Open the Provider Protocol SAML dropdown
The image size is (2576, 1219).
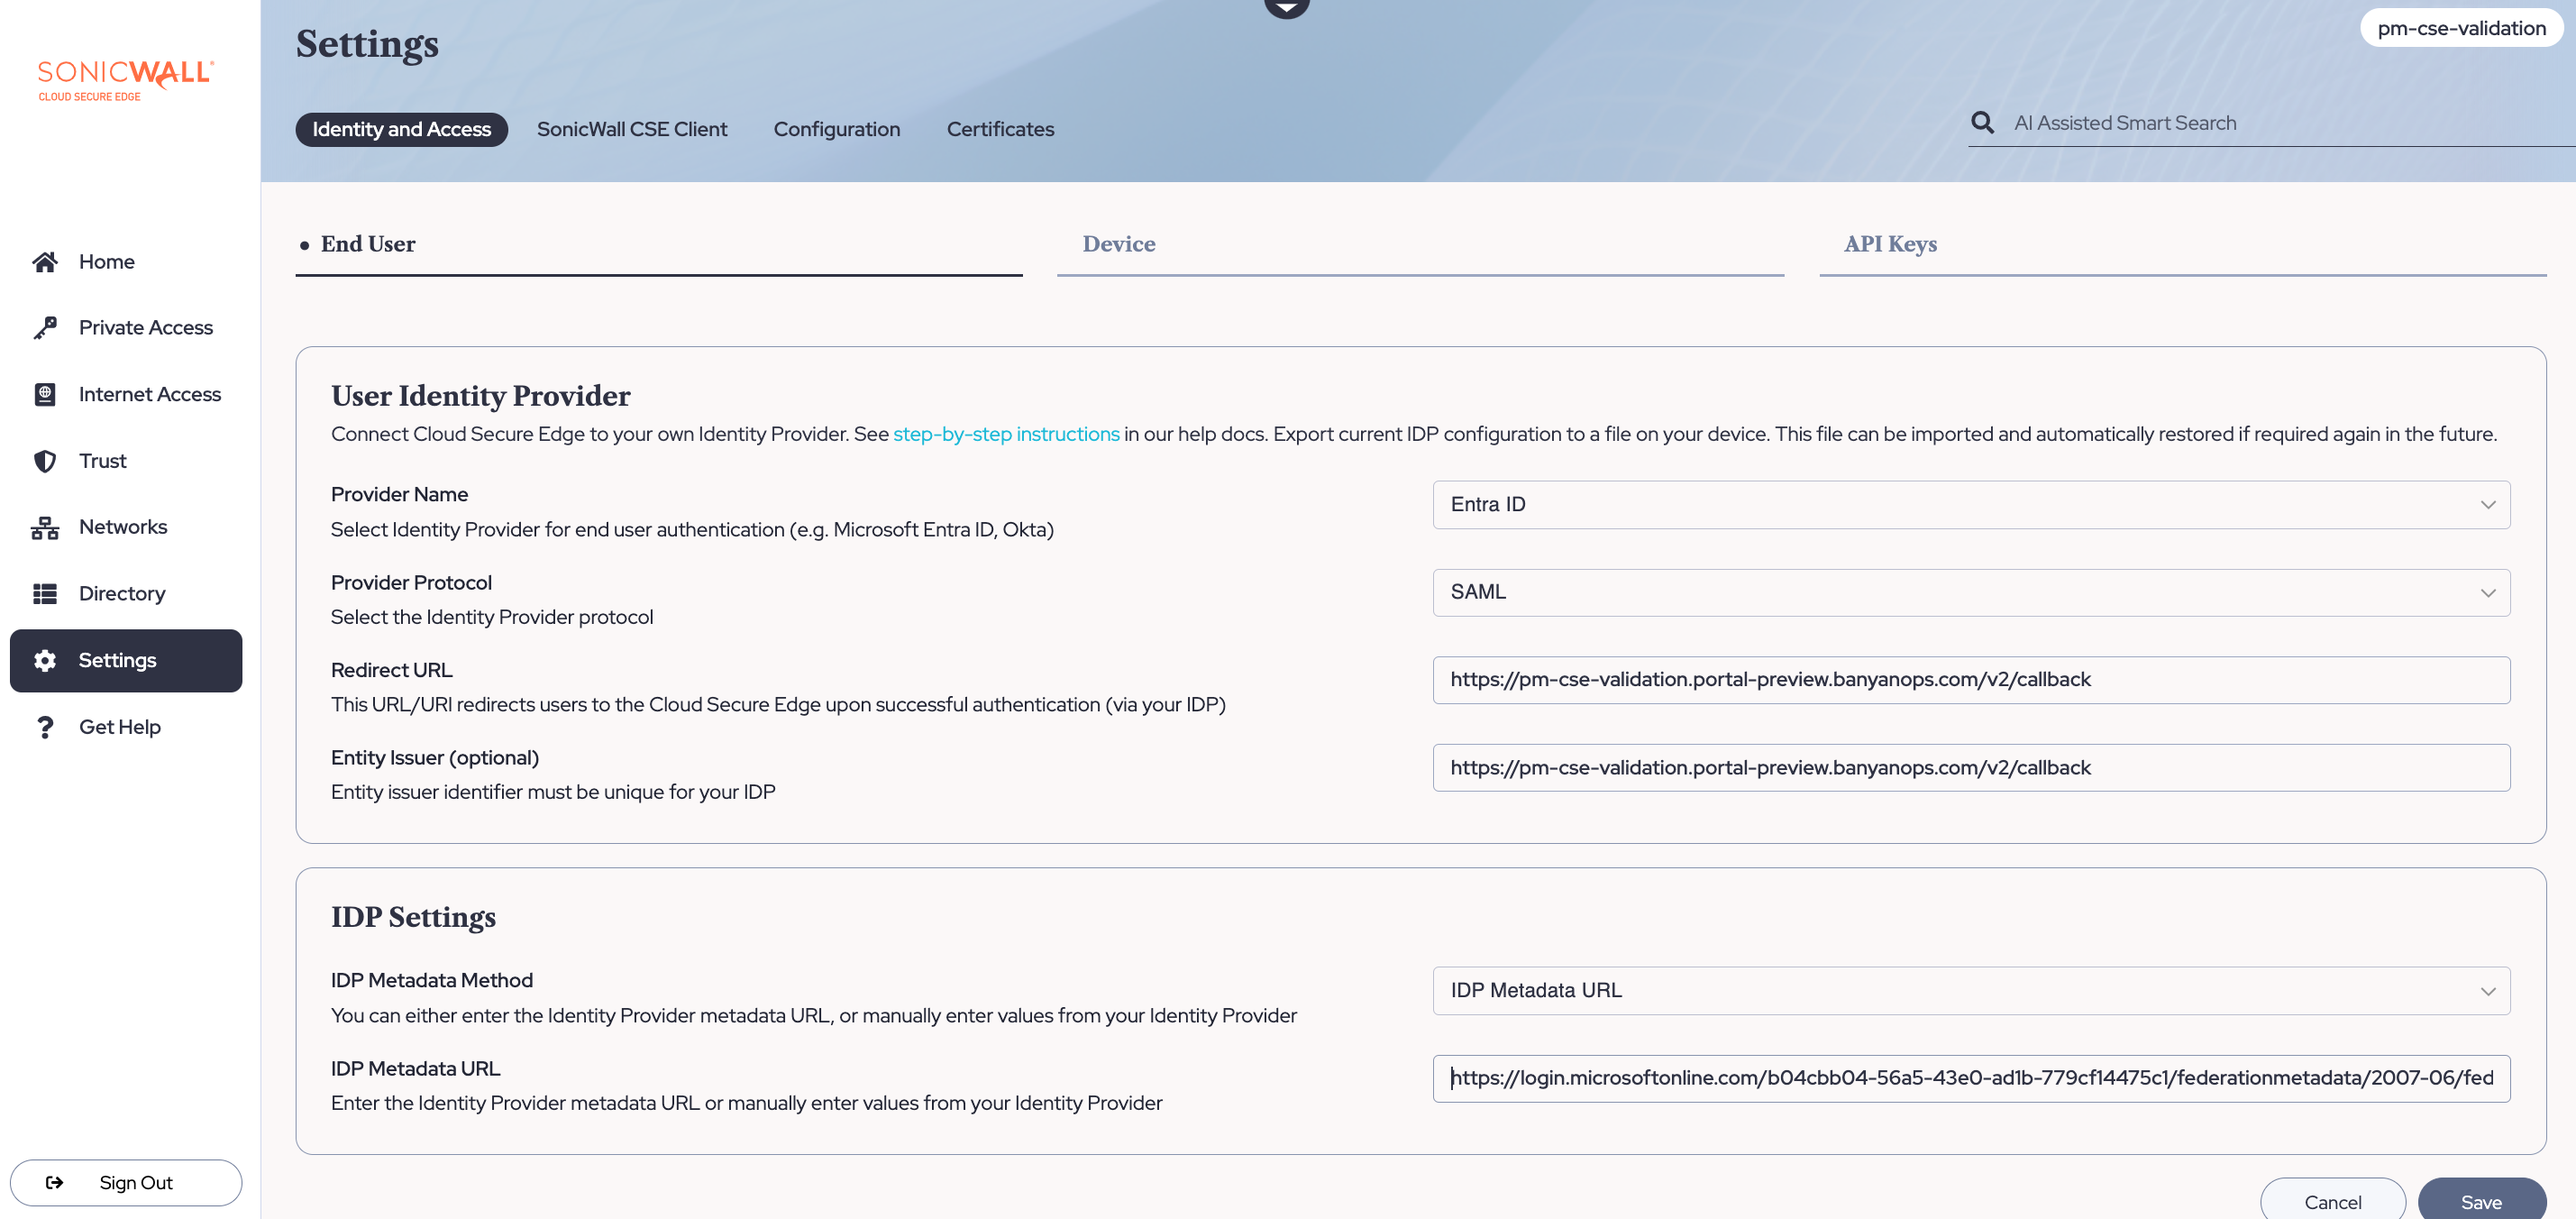pos(1970,593)
